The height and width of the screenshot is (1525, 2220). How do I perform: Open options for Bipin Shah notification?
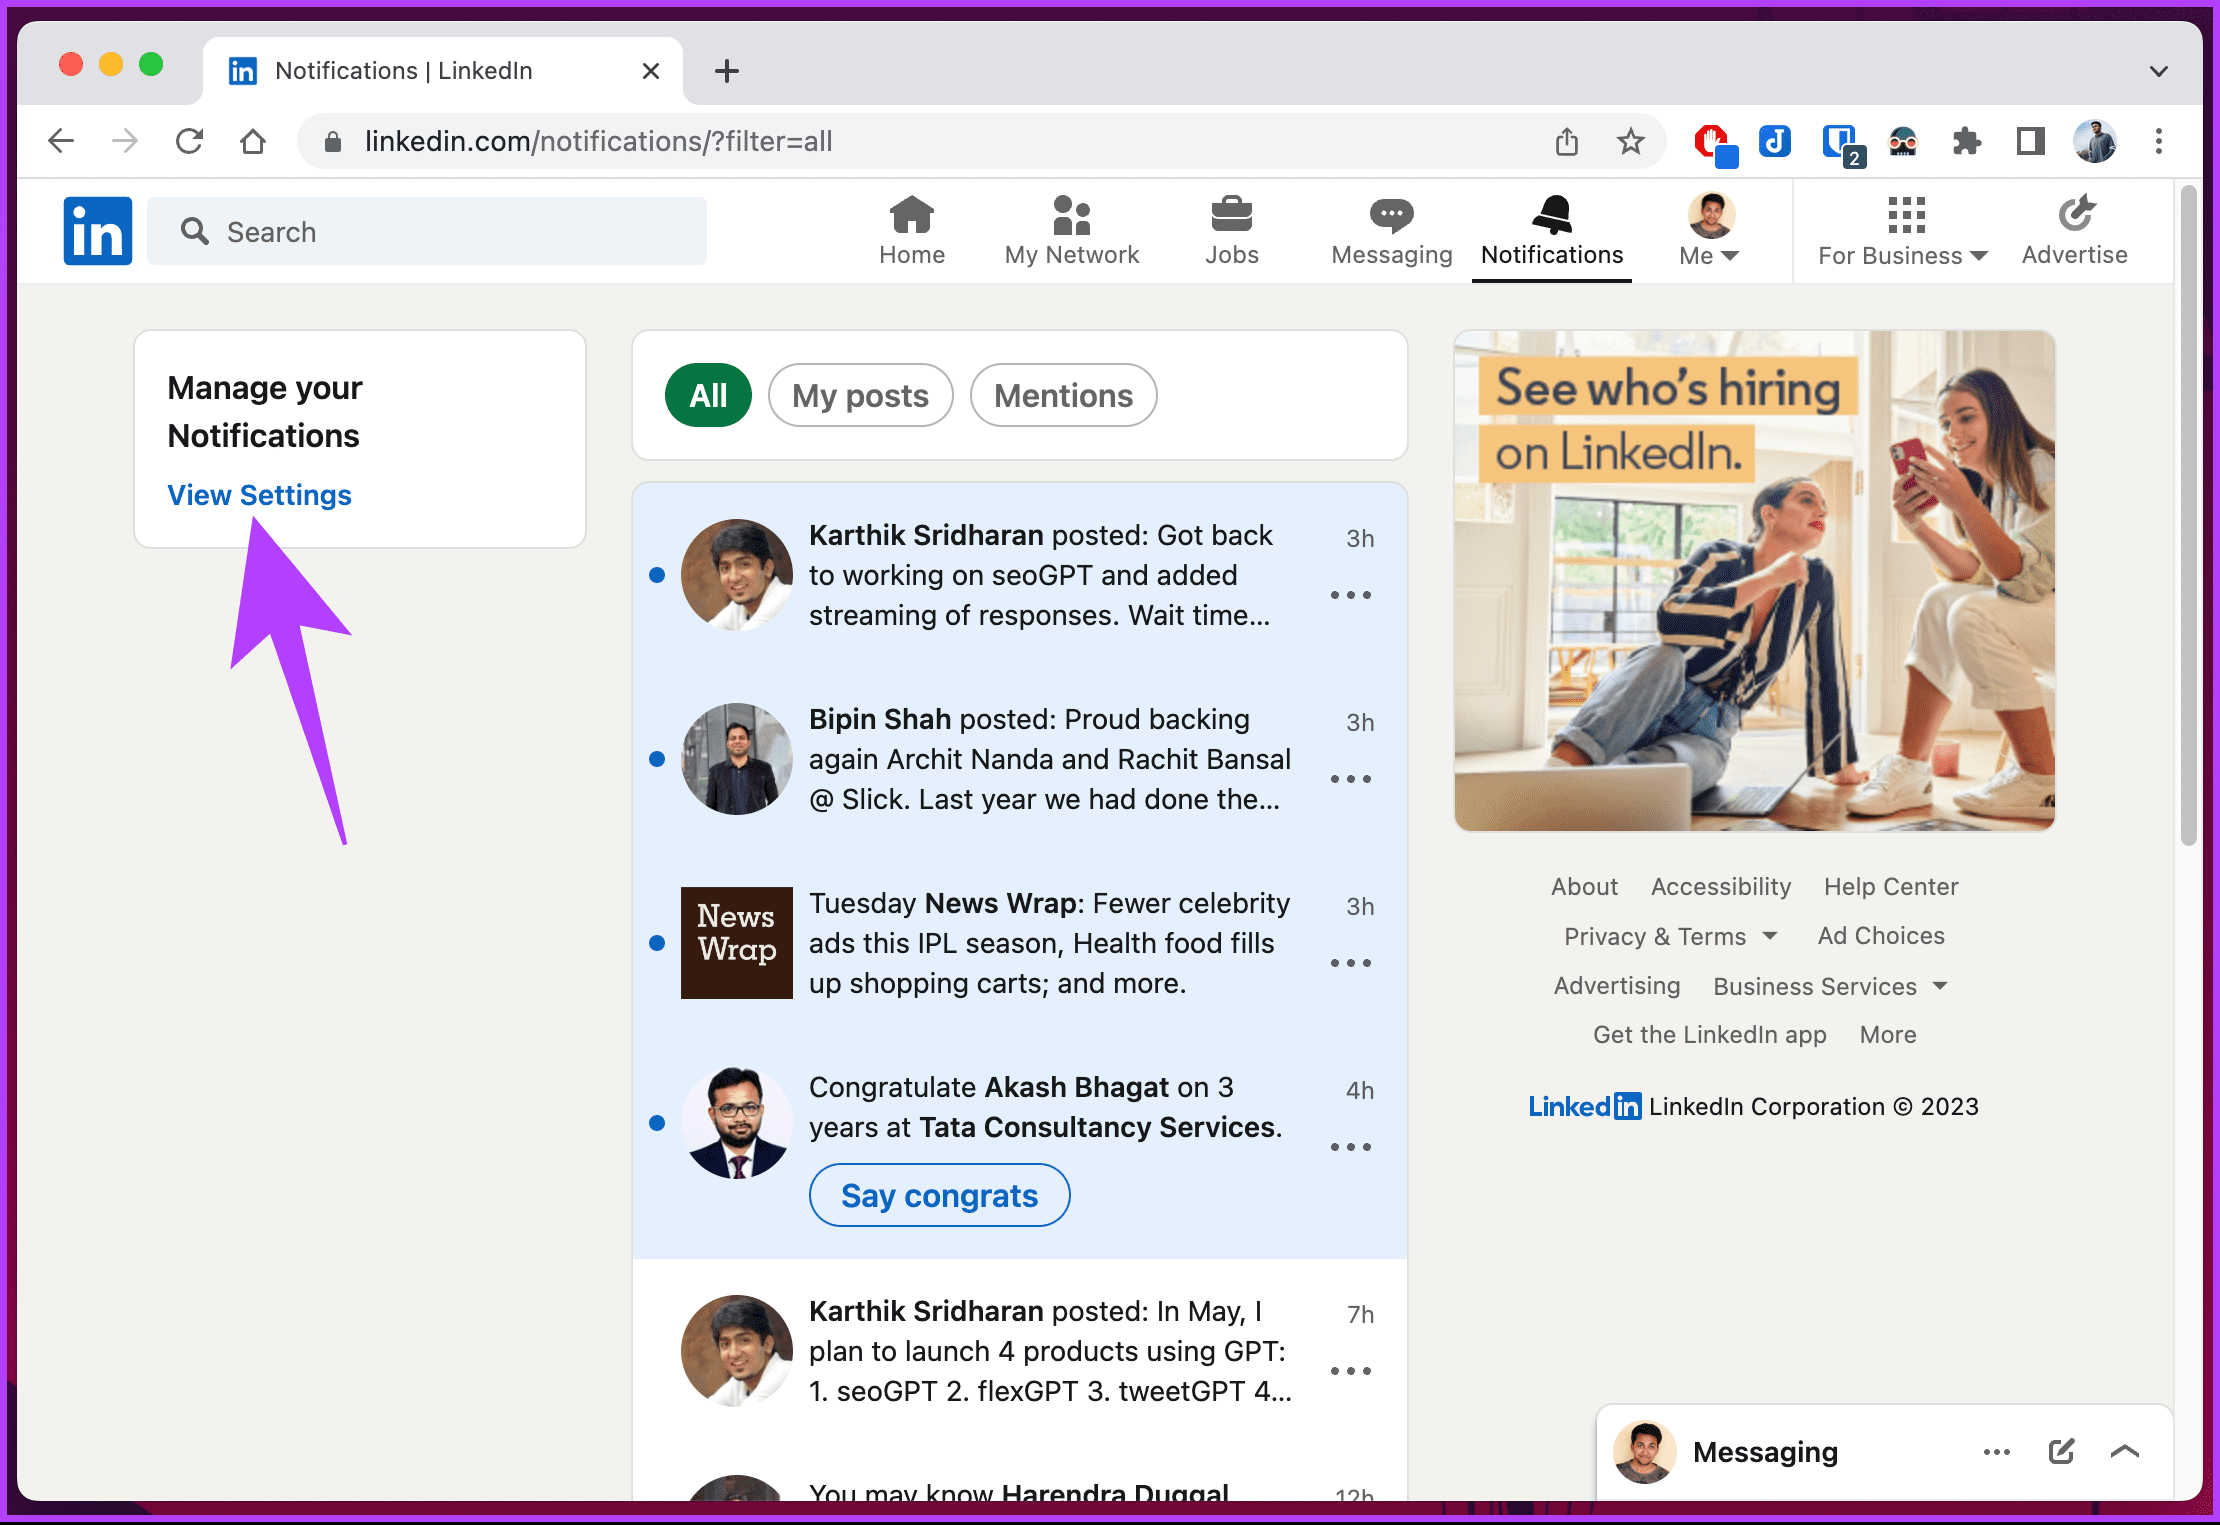(x=1351, y=779)
